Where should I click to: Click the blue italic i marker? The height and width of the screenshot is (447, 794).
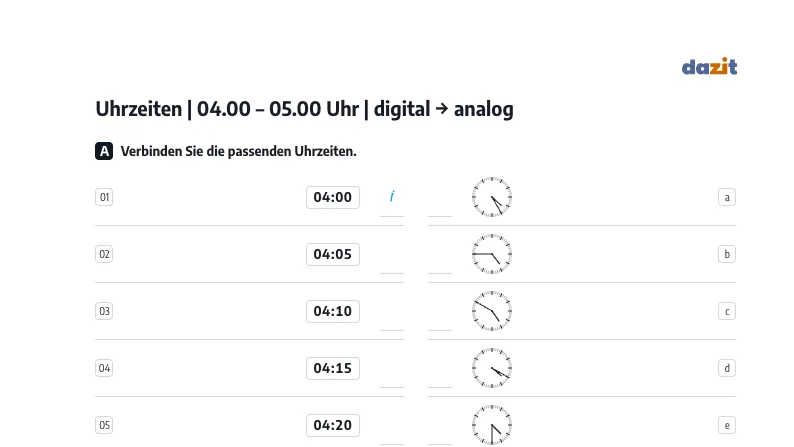click(392, 196)
